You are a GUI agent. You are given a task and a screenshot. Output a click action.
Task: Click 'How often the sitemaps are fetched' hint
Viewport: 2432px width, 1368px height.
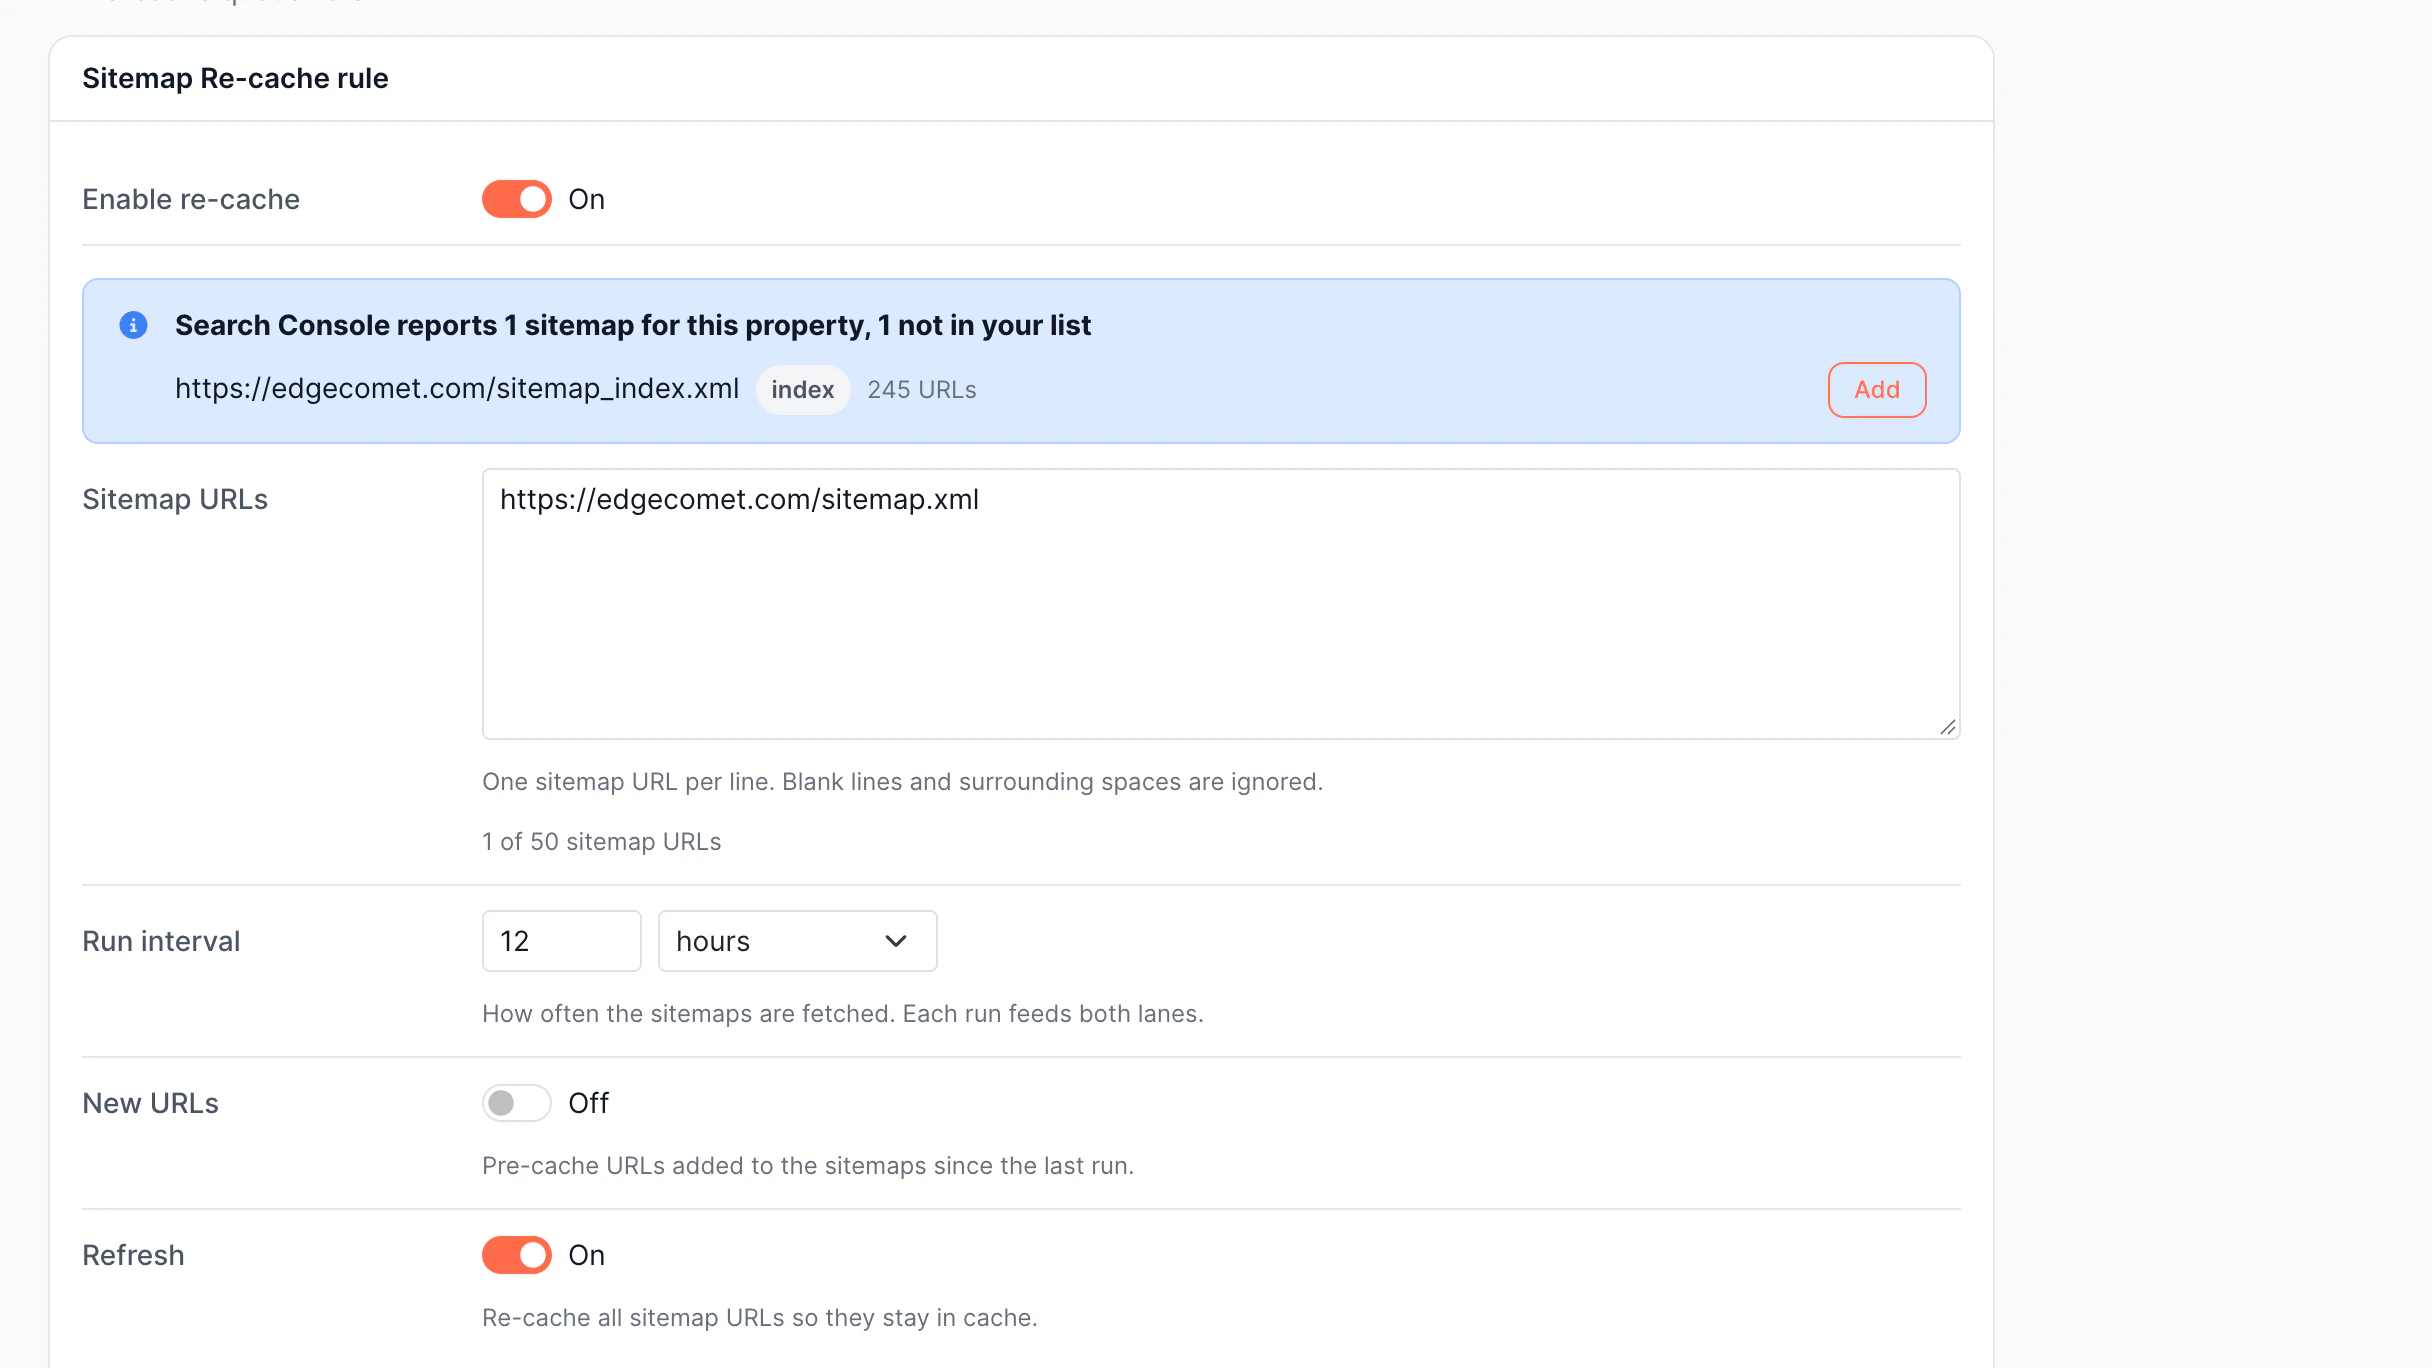tap(843, 1014)
